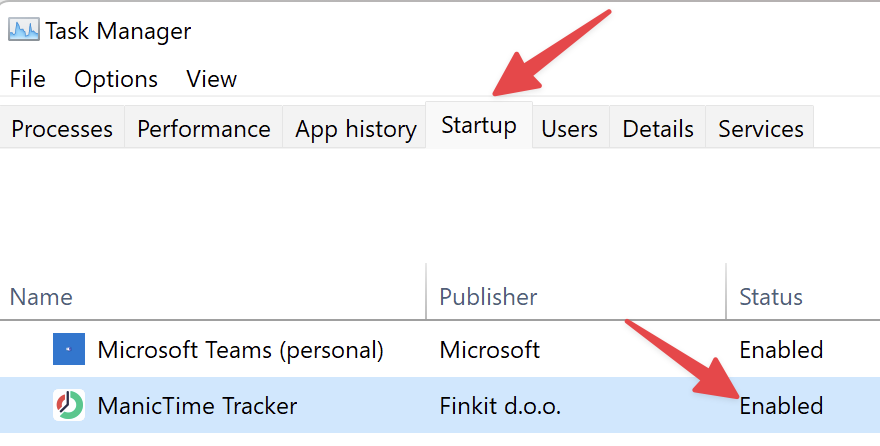Select the ManicTime Tracker clock icon
Viewport: 880px width, 446px height.
coord(69,405)
